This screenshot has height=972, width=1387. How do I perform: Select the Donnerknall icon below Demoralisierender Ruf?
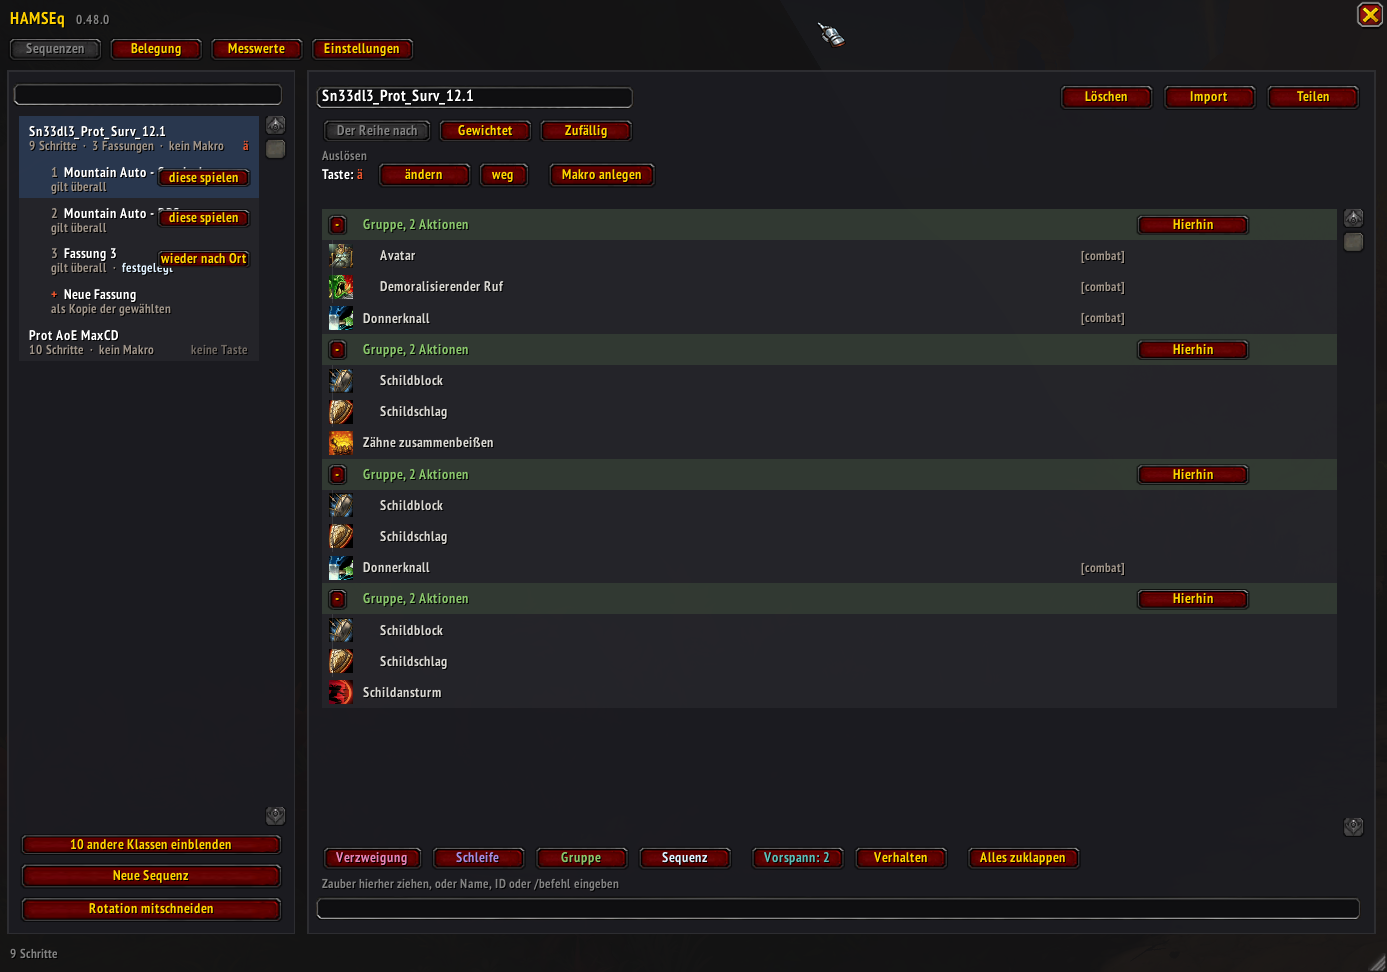pos(341,318)
